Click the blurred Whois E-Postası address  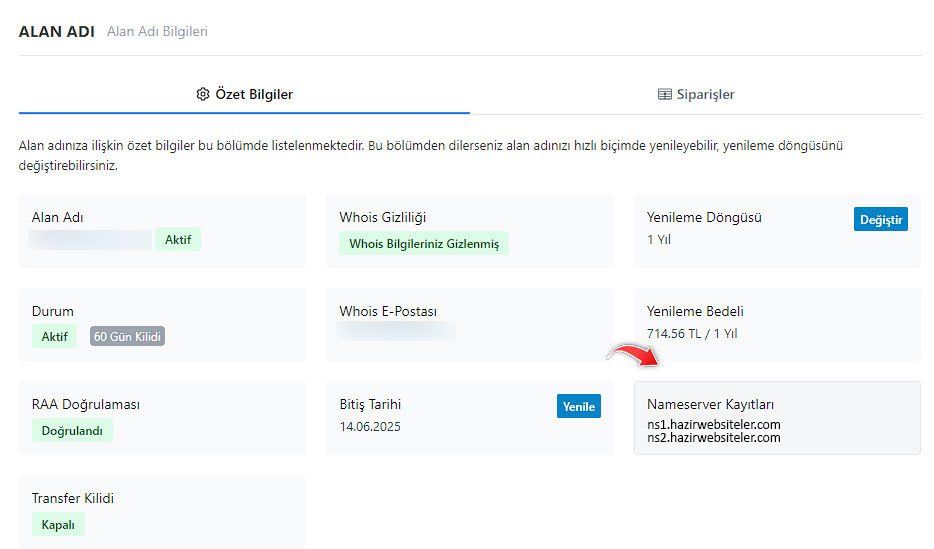pos(396,331)
